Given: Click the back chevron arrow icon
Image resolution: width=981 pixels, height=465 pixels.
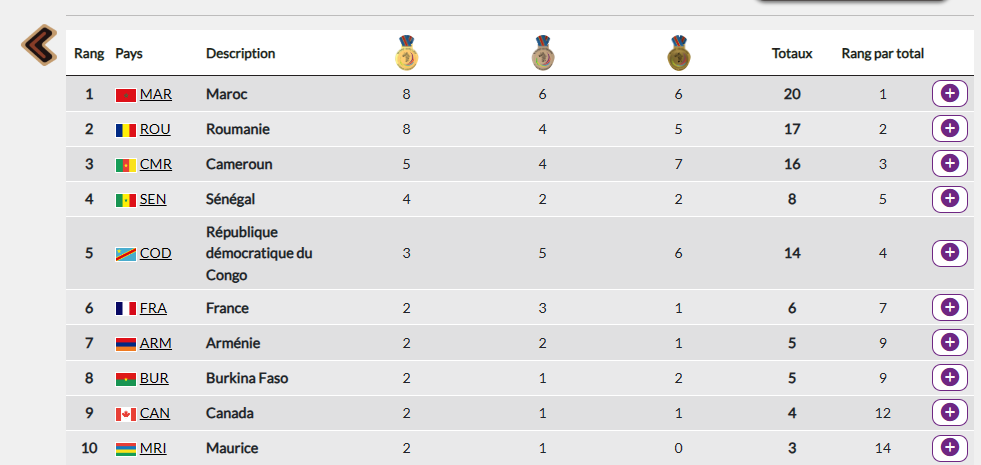Looking at the screenshot, I should (x=40, y=44).
